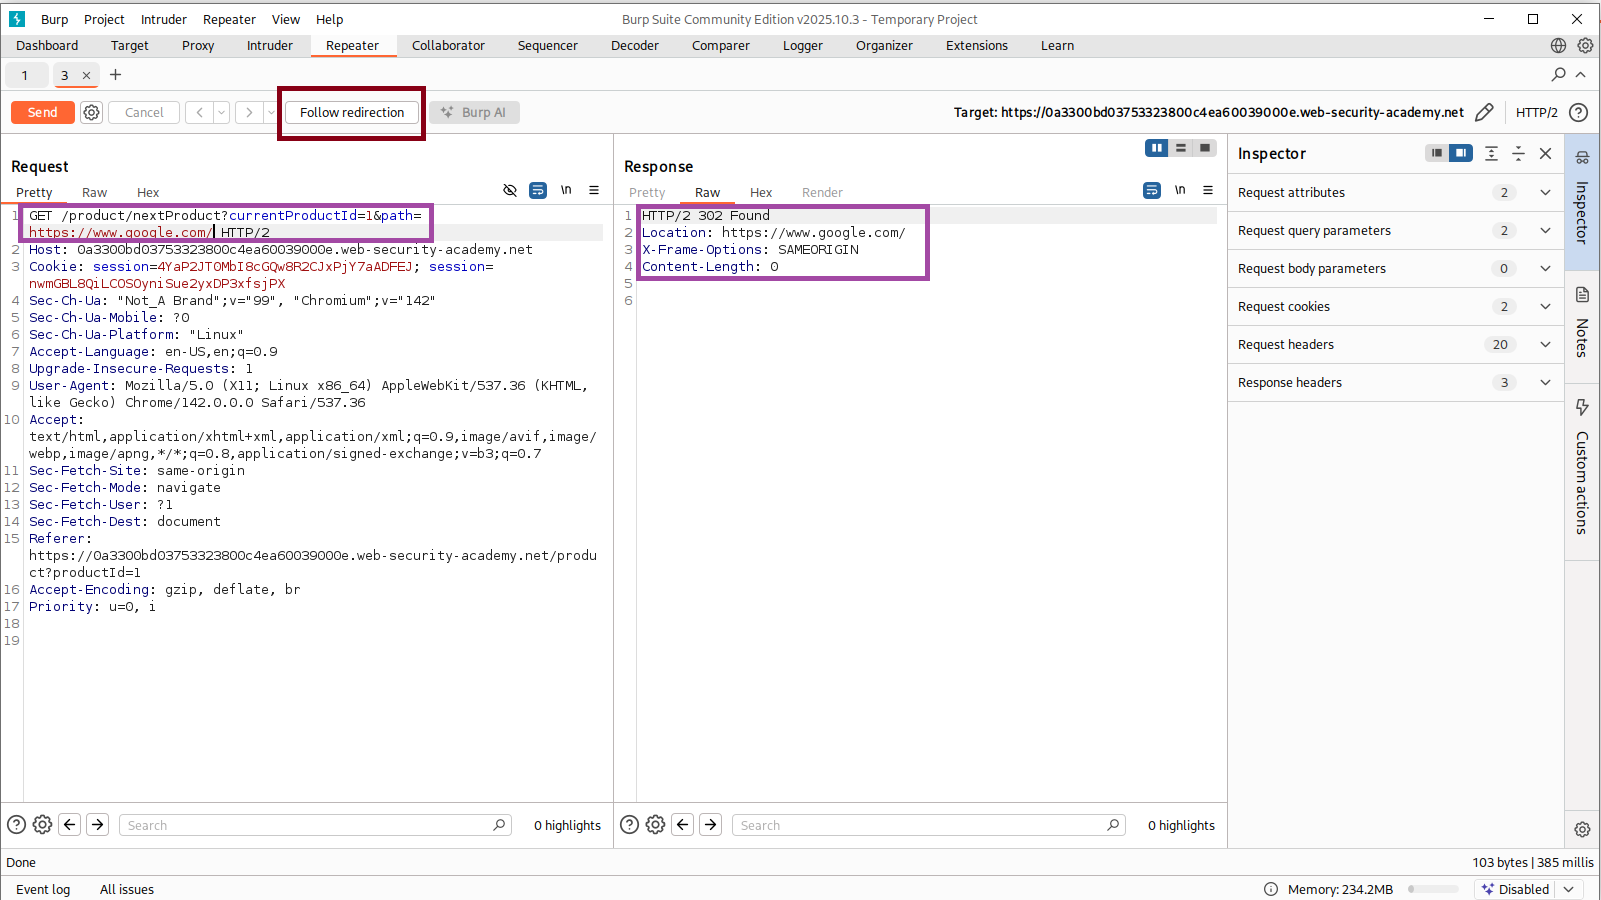This screenshot has height=900, width=1601.
Task: Add a new Repeater tab
Action: (x=116, y=75)
